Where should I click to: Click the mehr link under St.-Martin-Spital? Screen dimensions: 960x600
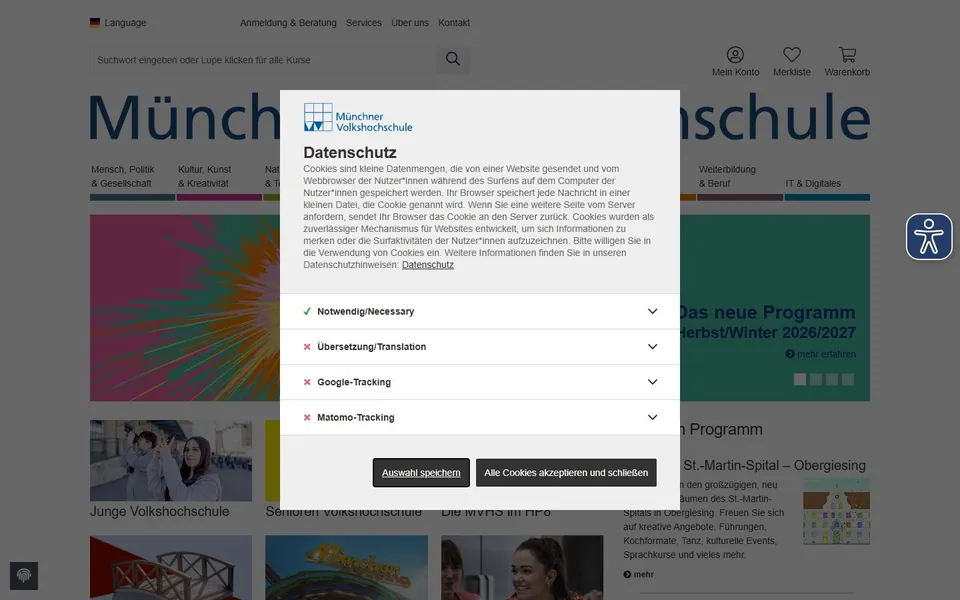tap(639, 574)
